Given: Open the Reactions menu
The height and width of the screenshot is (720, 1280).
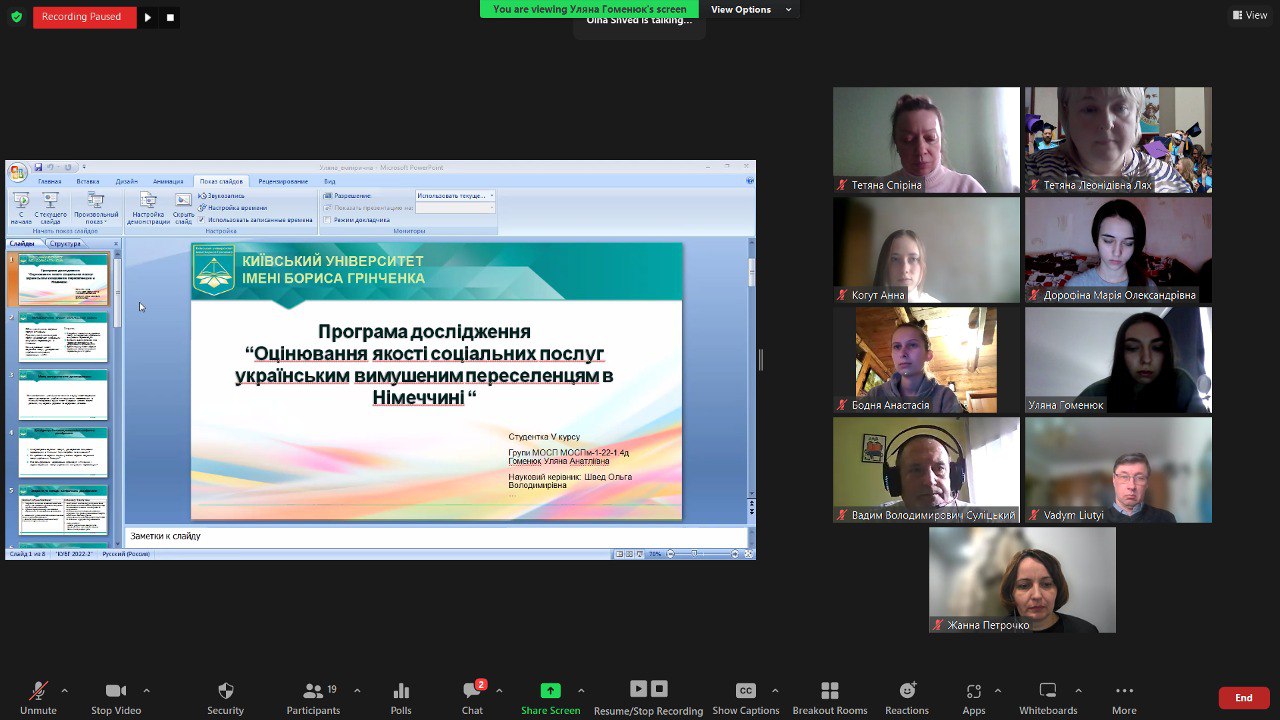Looking at the screenshot, I should coord(907,691).
